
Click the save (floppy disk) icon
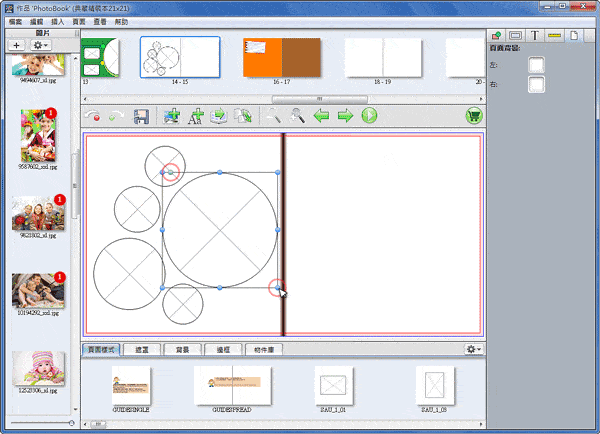(x=141, y=117)
